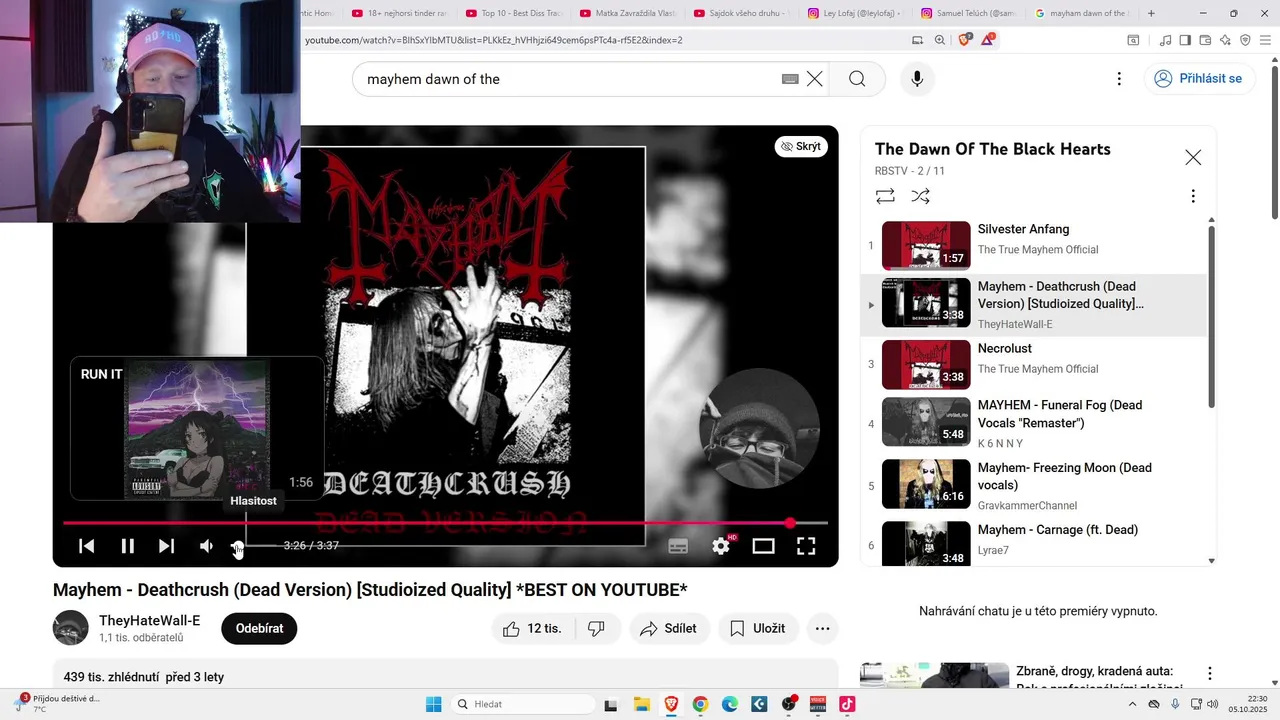Viewport: 1280px width, 720px height.
Task: Switch to theater mode view
Action: tap(764, 546)
